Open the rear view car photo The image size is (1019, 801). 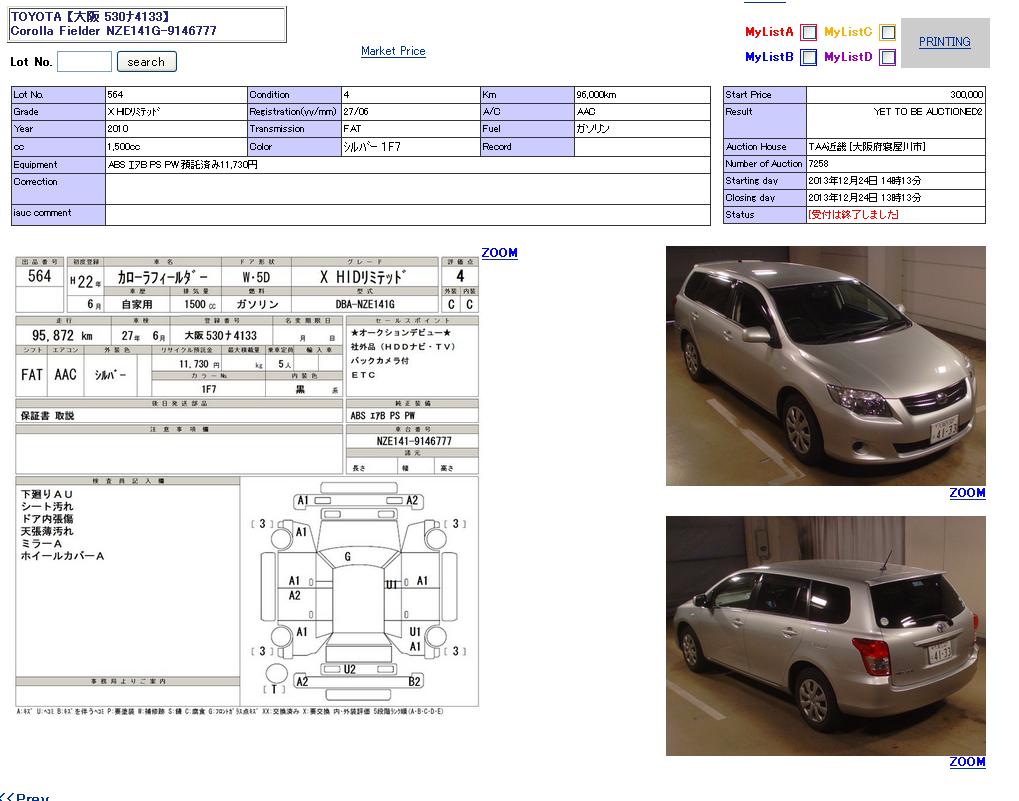click(825, 636)
